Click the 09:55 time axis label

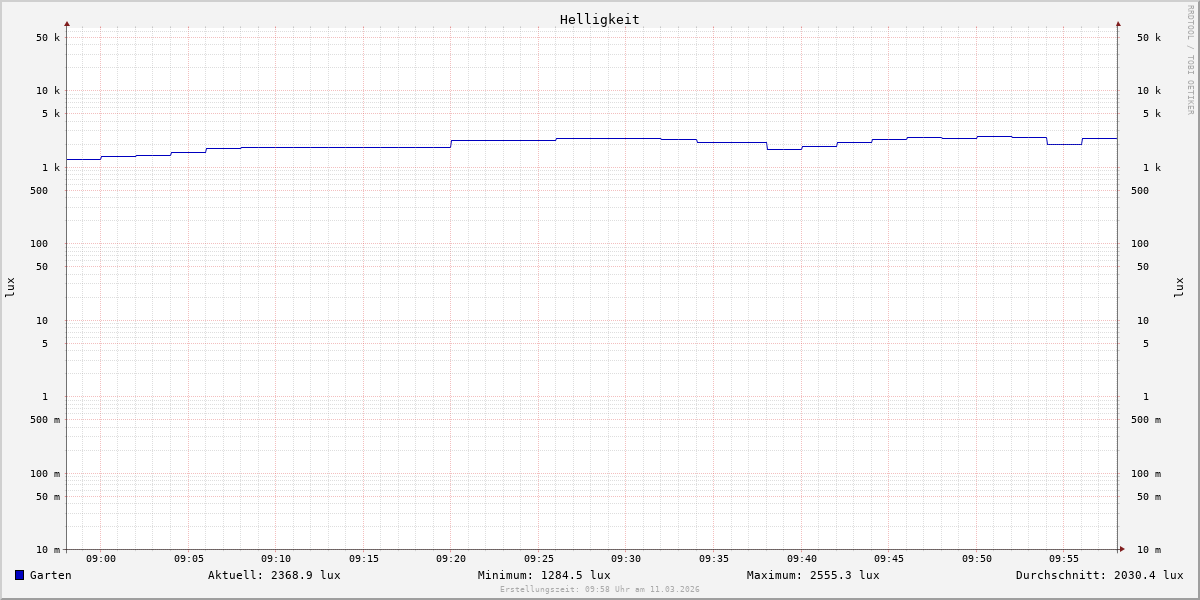coord(1064,559)
